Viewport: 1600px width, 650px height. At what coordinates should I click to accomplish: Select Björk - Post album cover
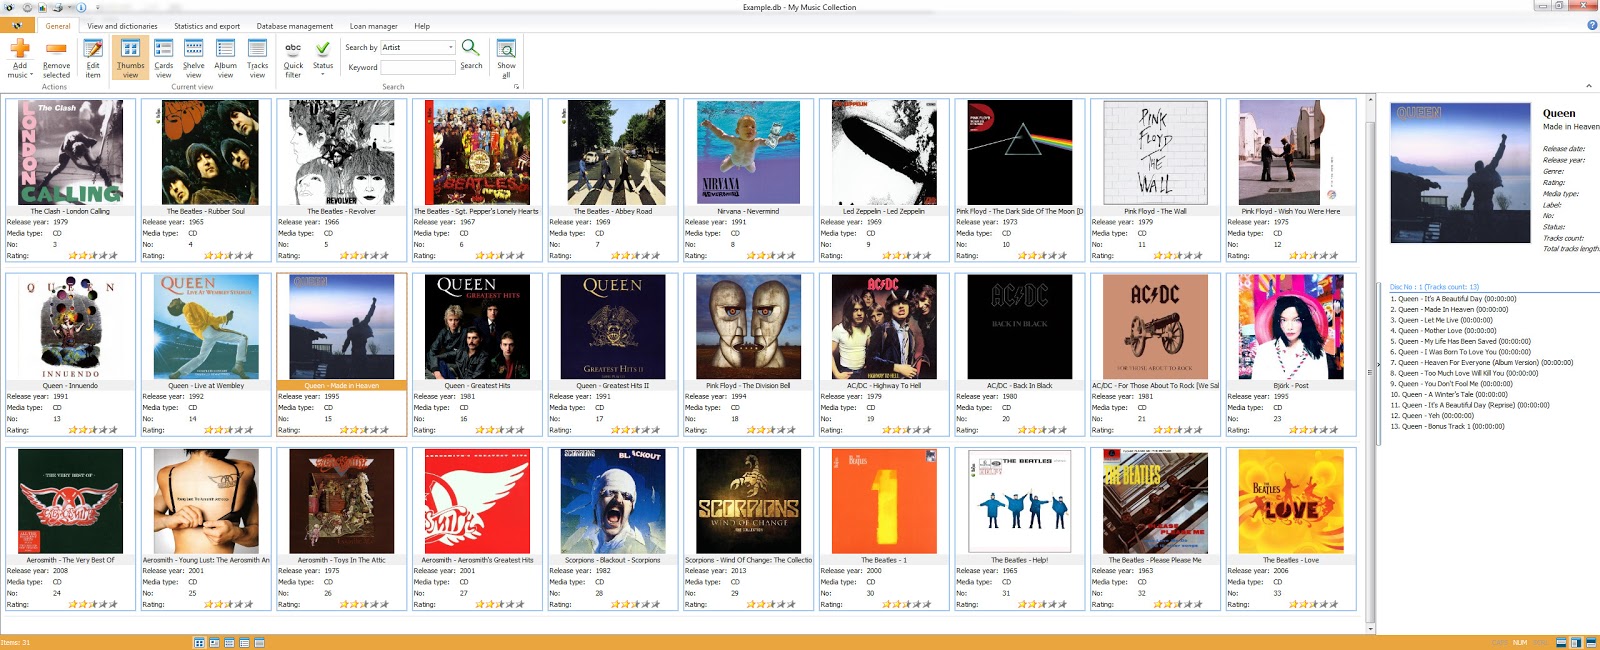[1291, 327]
